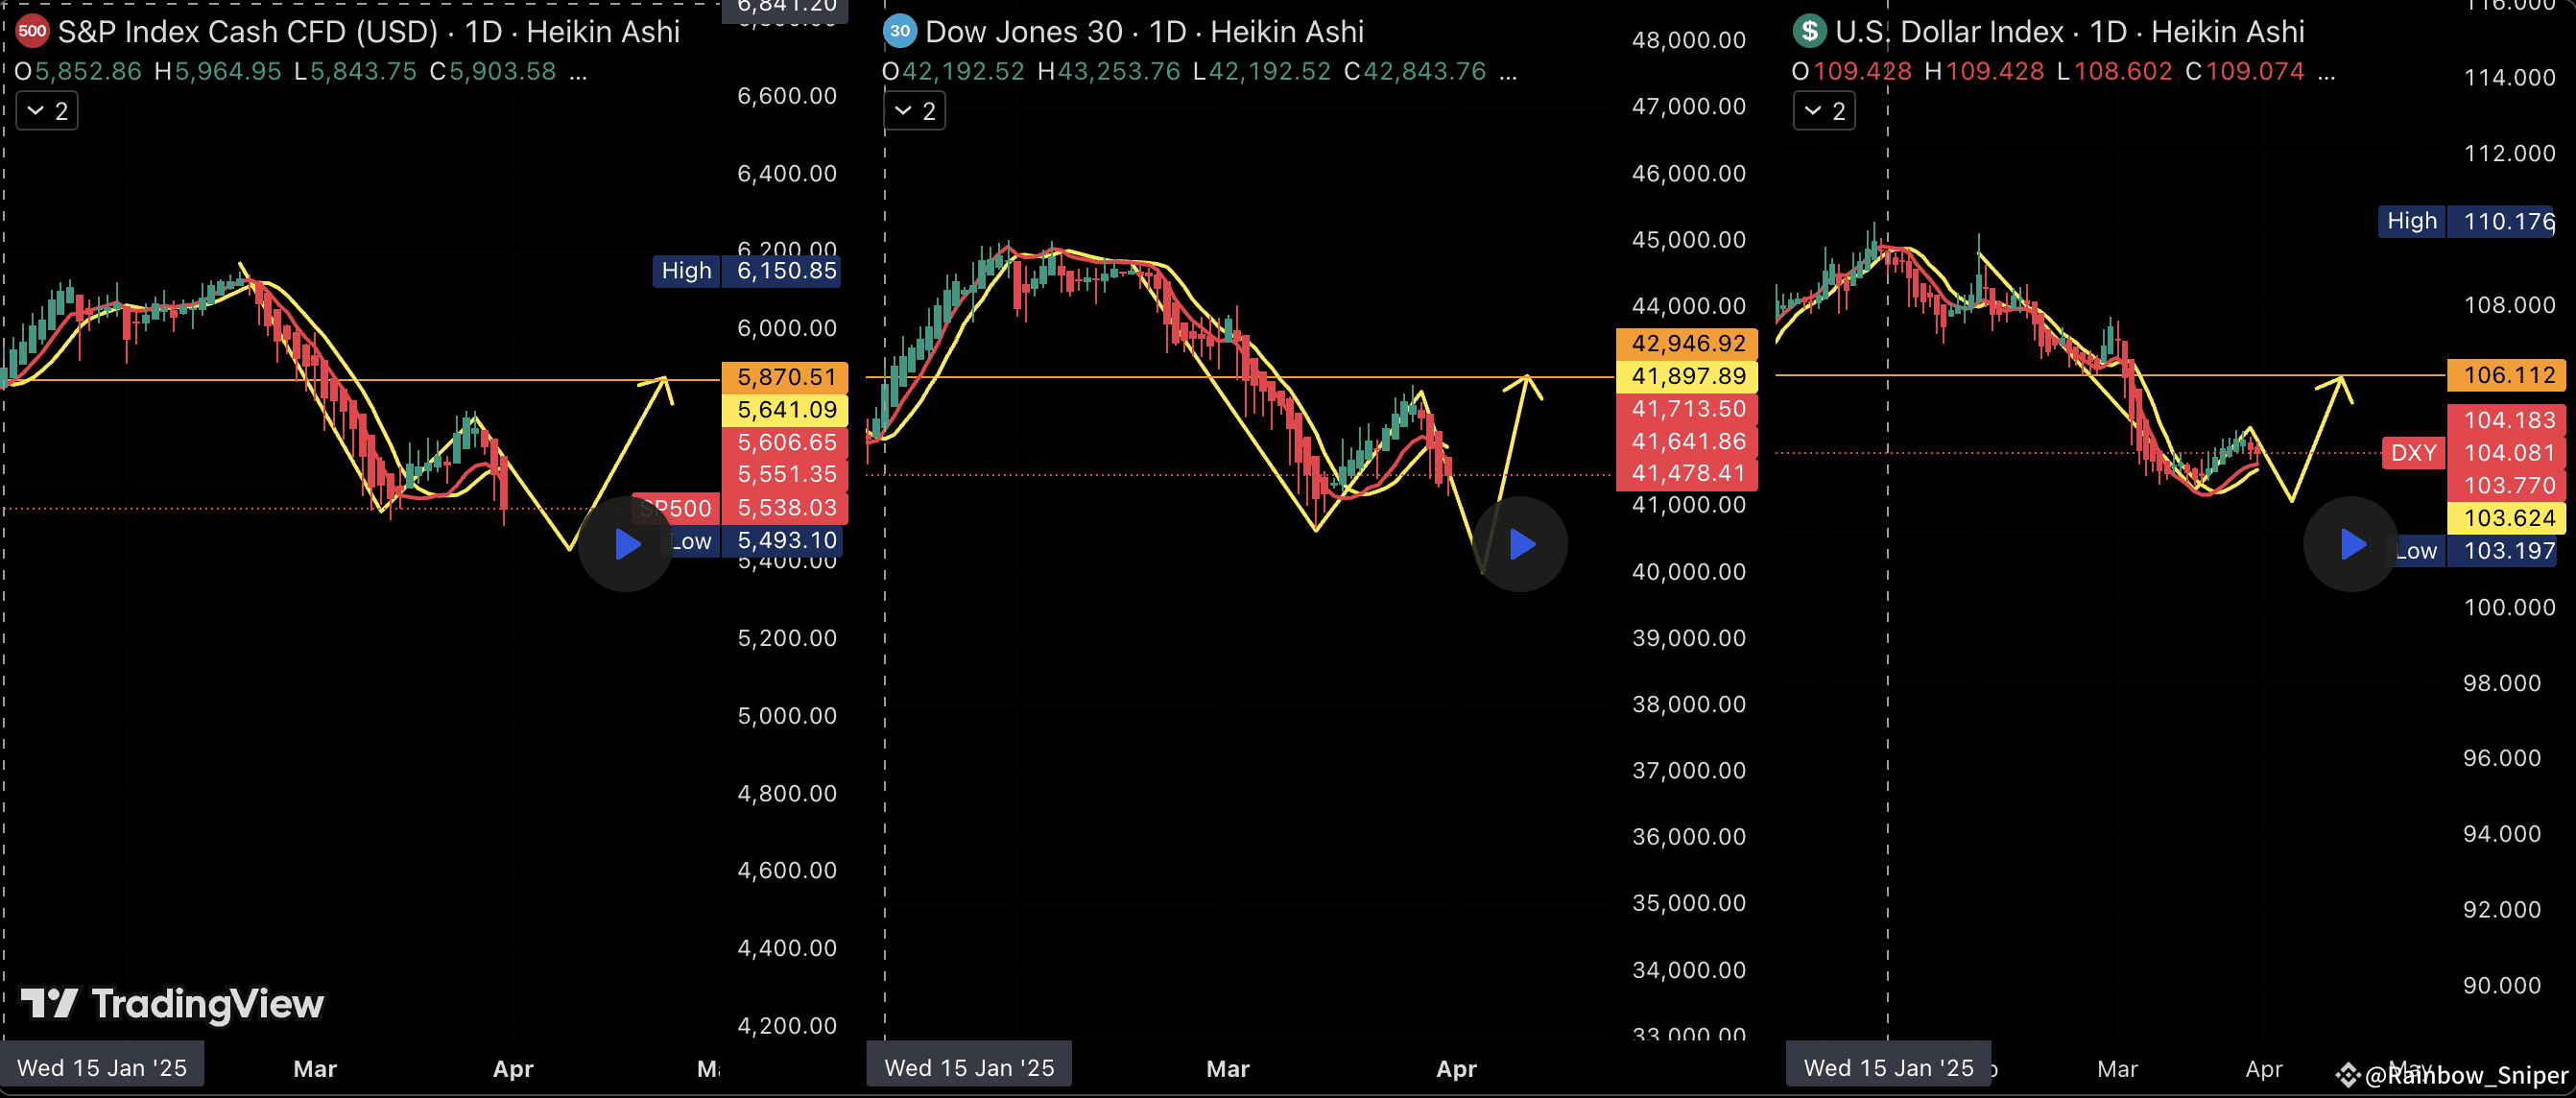This screenshot has width=2576, height=1098.
Task: Click the orange 106.112 price label
Action: [2507, 375]
